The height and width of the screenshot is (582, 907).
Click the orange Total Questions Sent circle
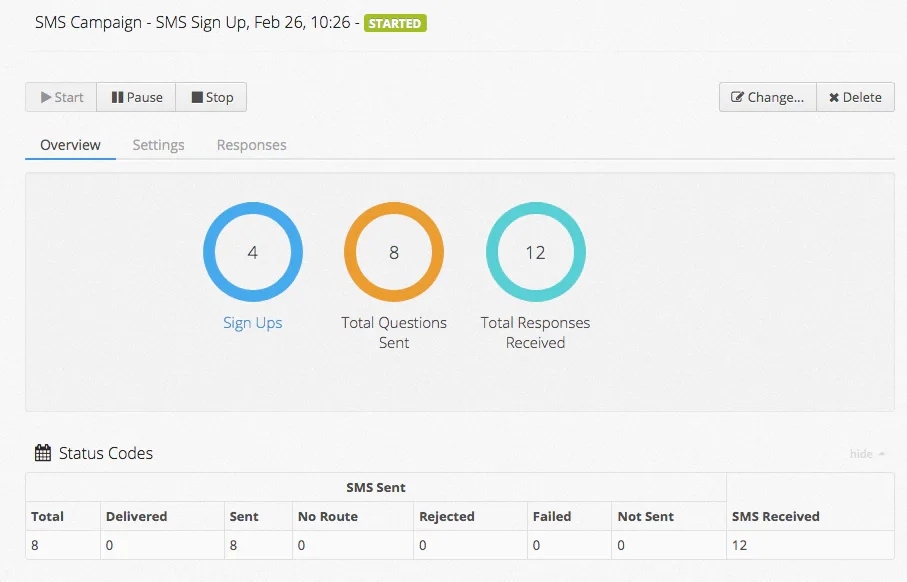394,253
